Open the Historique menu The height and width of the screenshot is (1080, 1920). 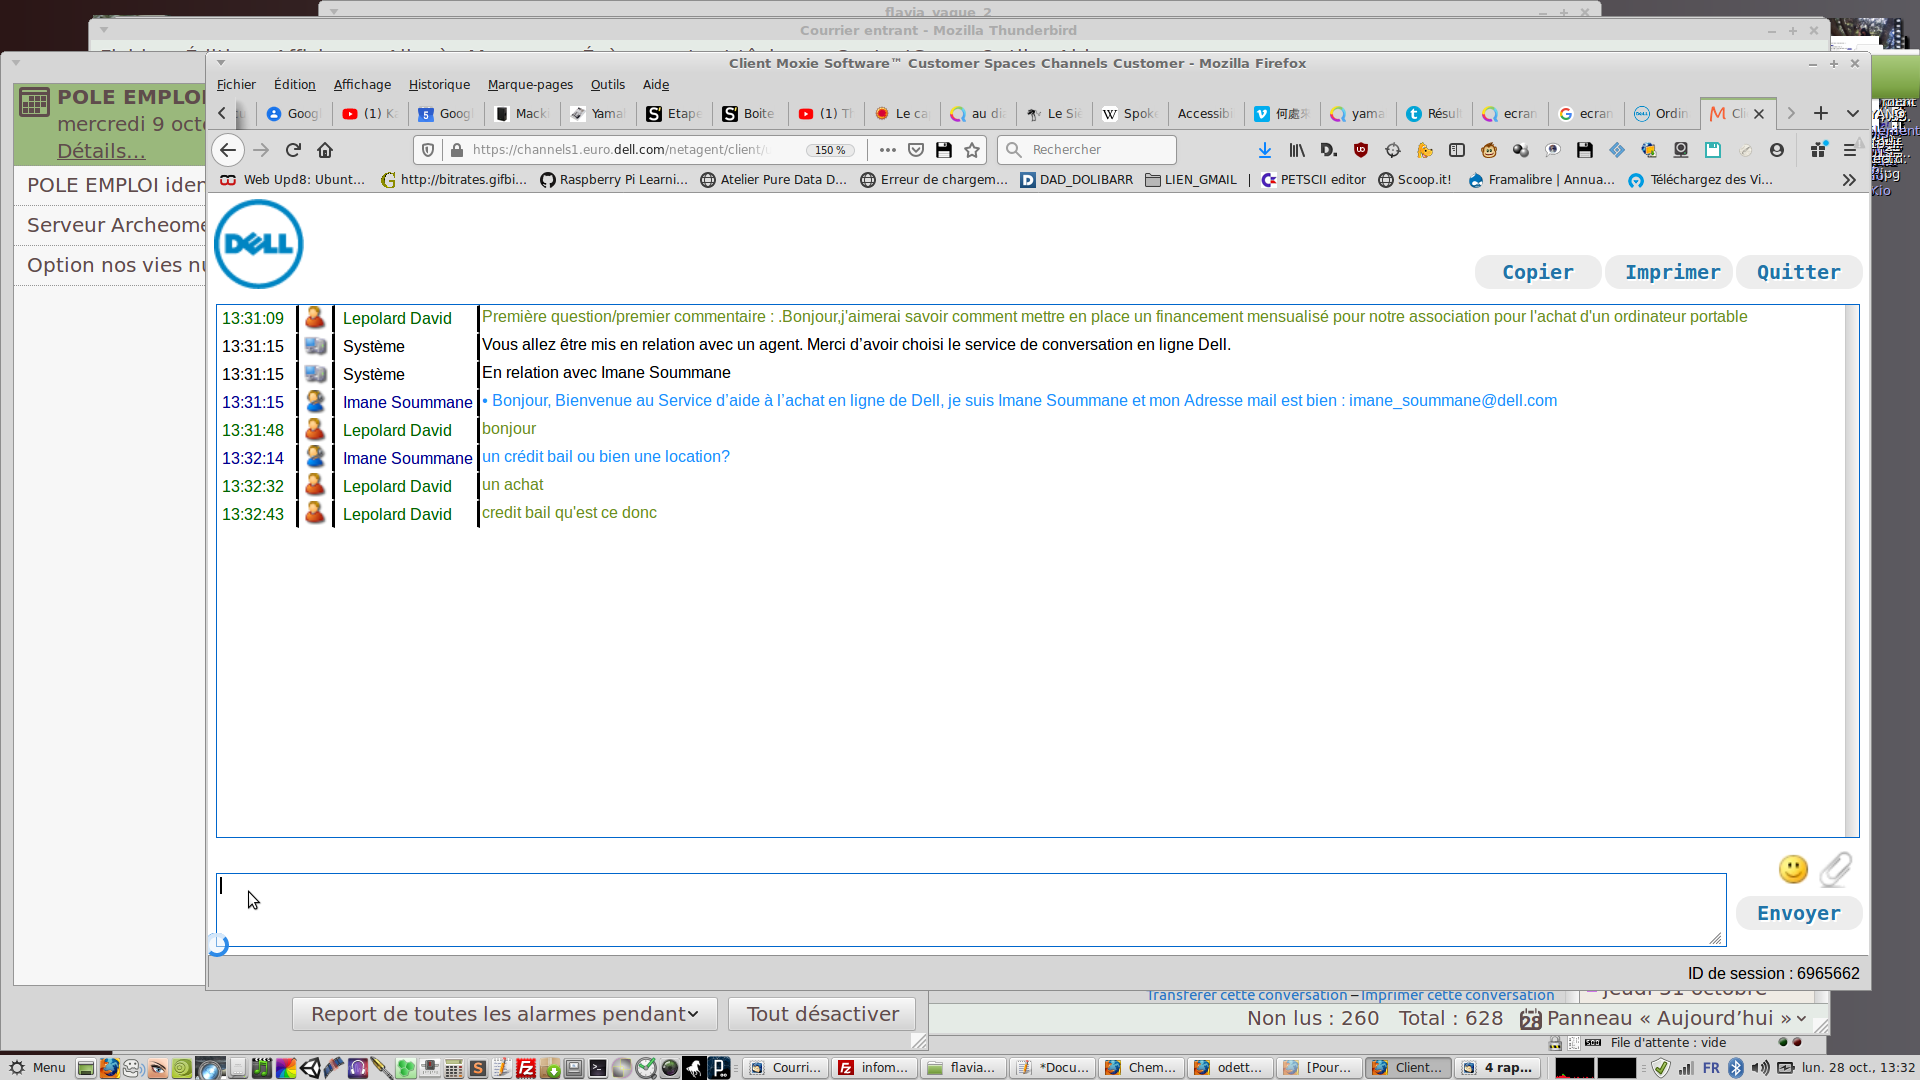[x=439, y=85]
